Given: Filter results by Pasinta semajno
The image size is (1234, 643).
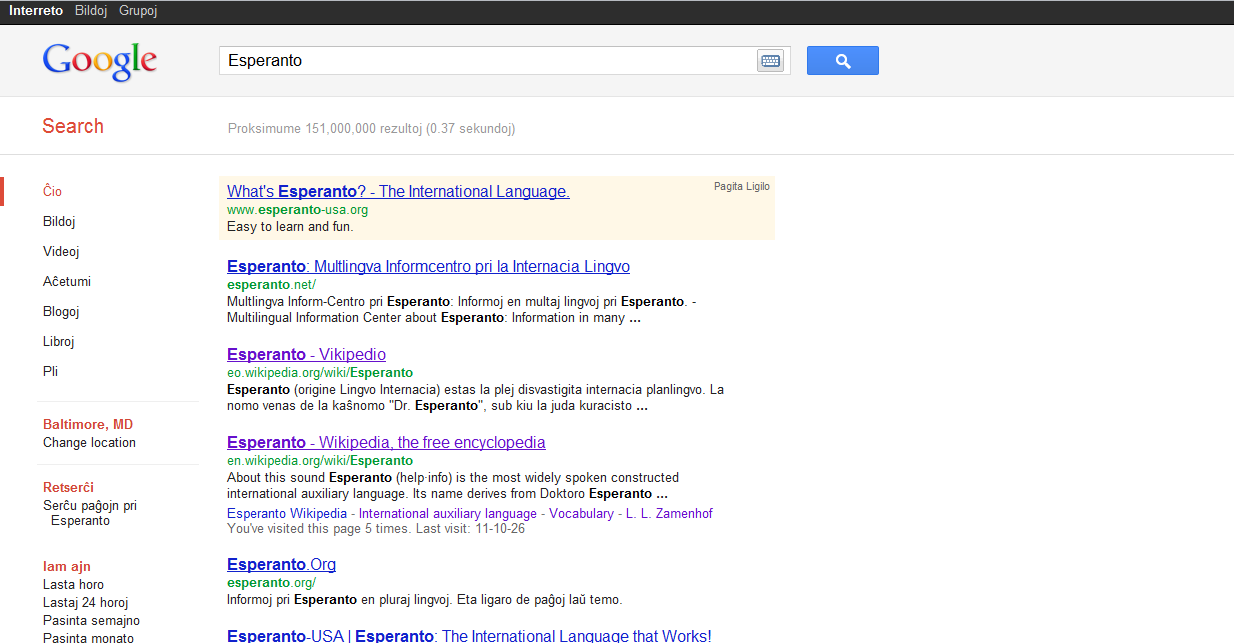Looking at the screenshot, I should point(91,620).
